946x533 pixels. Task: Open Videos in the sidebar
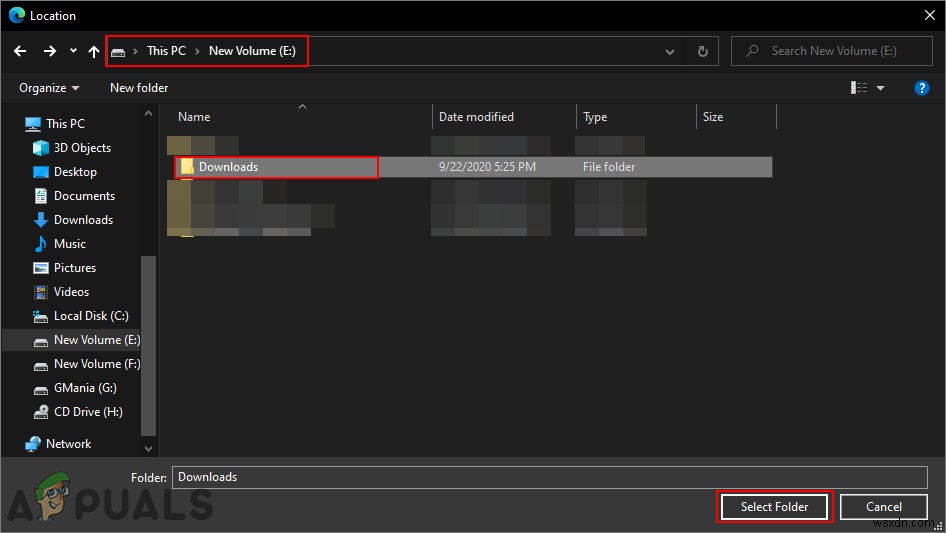(x=71, y=292)
